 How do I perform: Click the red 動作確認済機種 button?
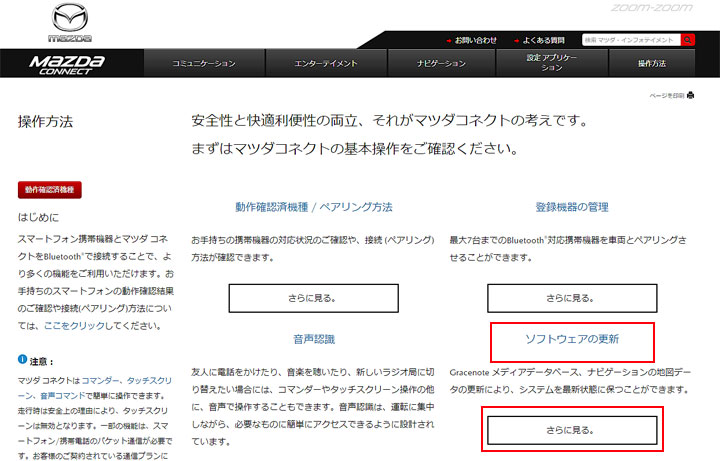coord(50,190)
